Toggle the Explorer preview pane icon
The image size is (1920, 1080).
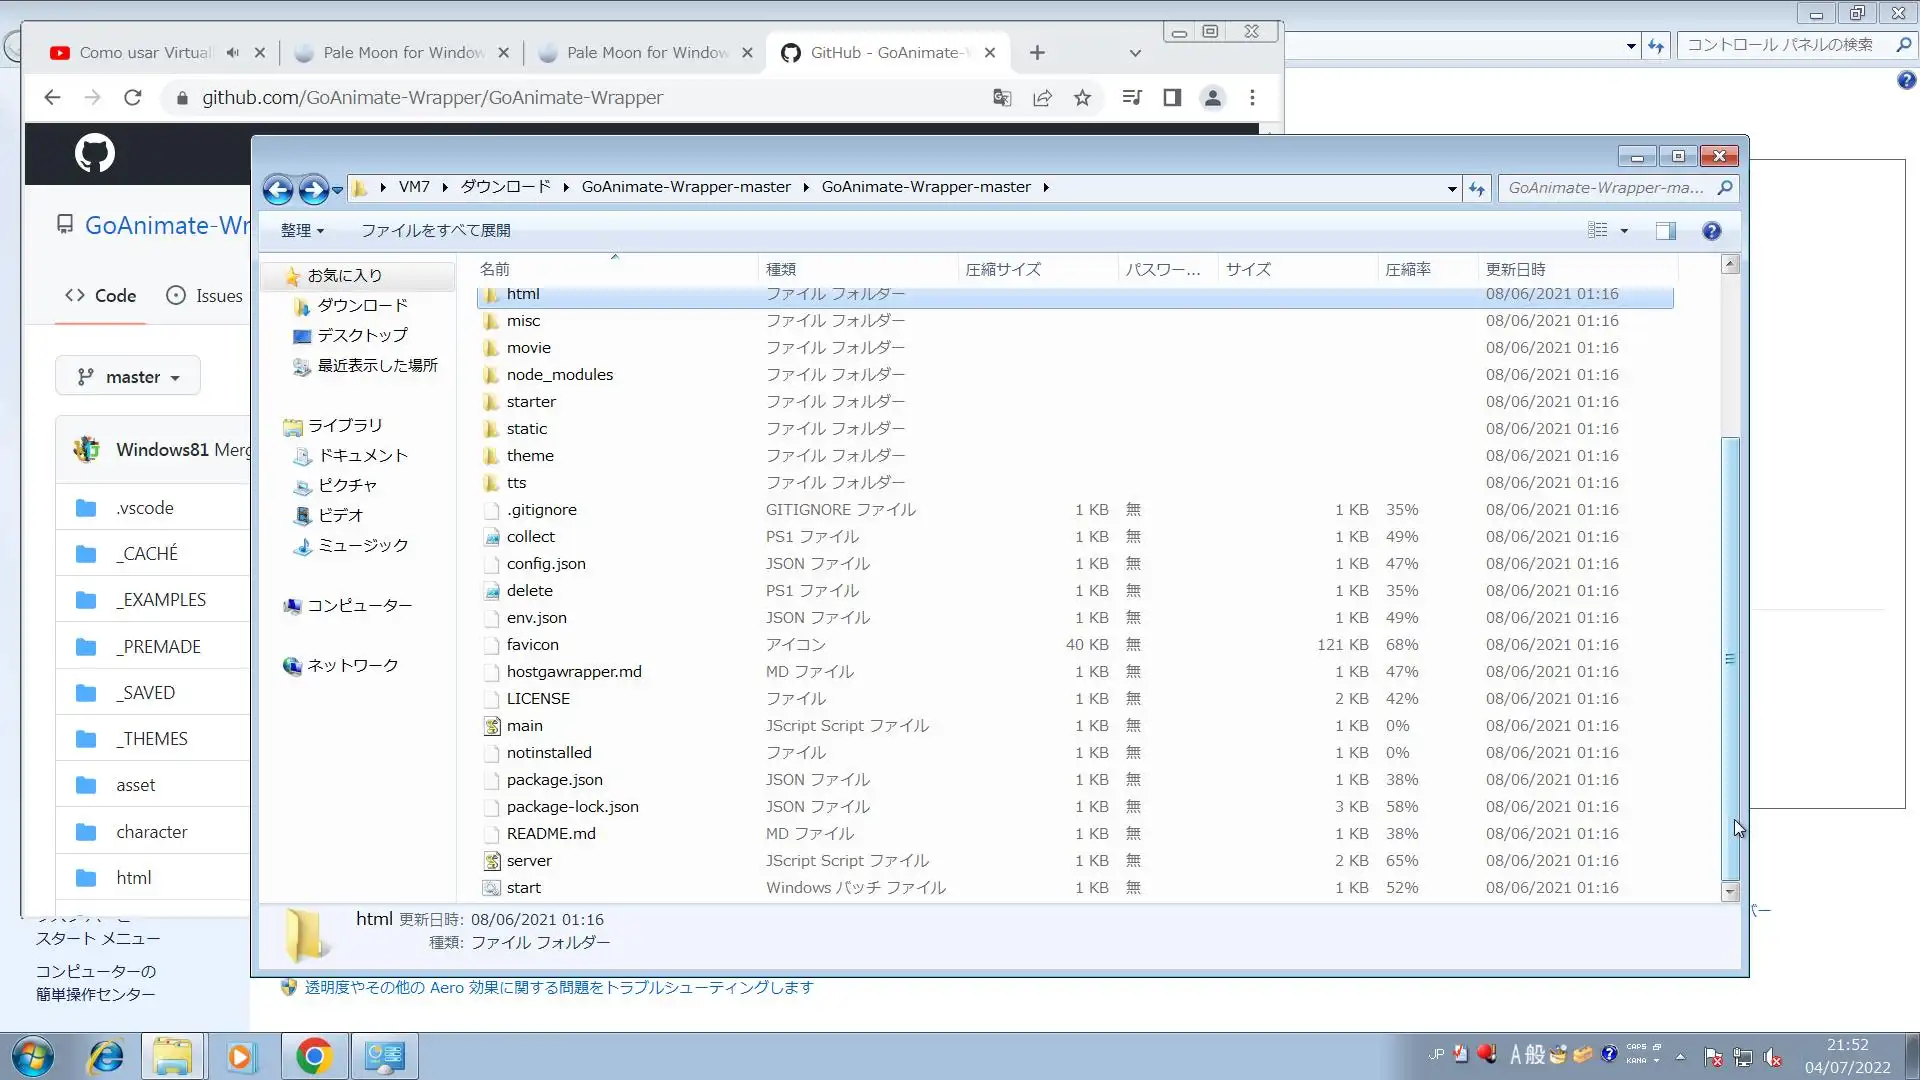pyautogui.click(x=1665, y=231)
